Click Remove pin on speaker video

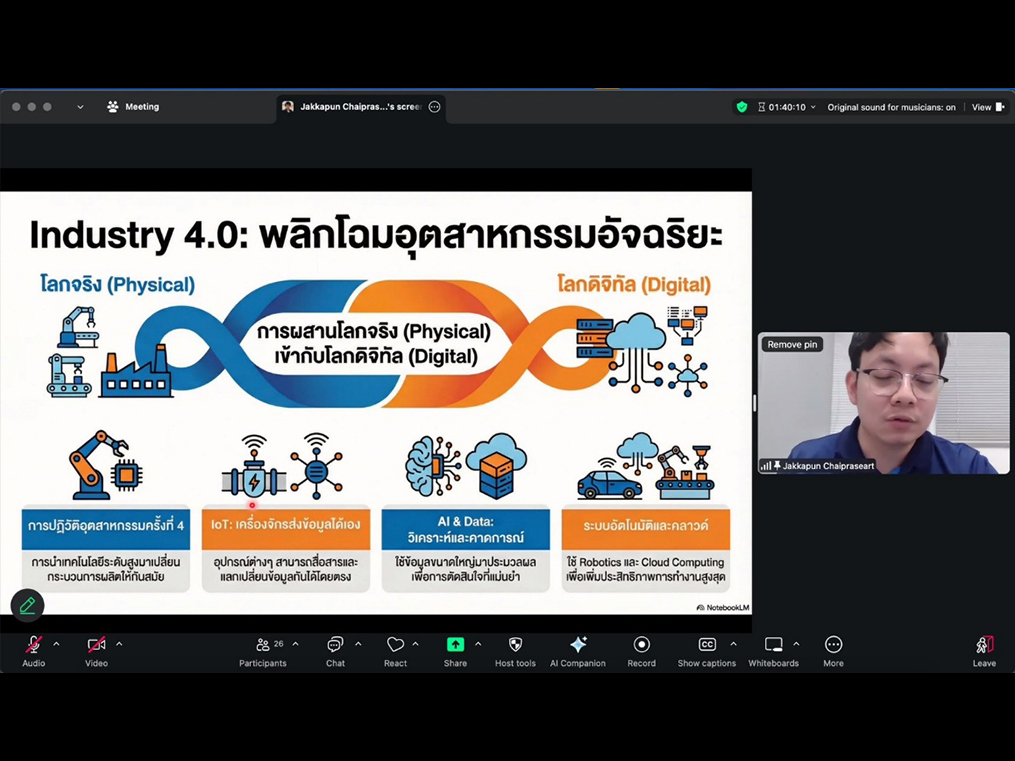(x=792, y=344)
